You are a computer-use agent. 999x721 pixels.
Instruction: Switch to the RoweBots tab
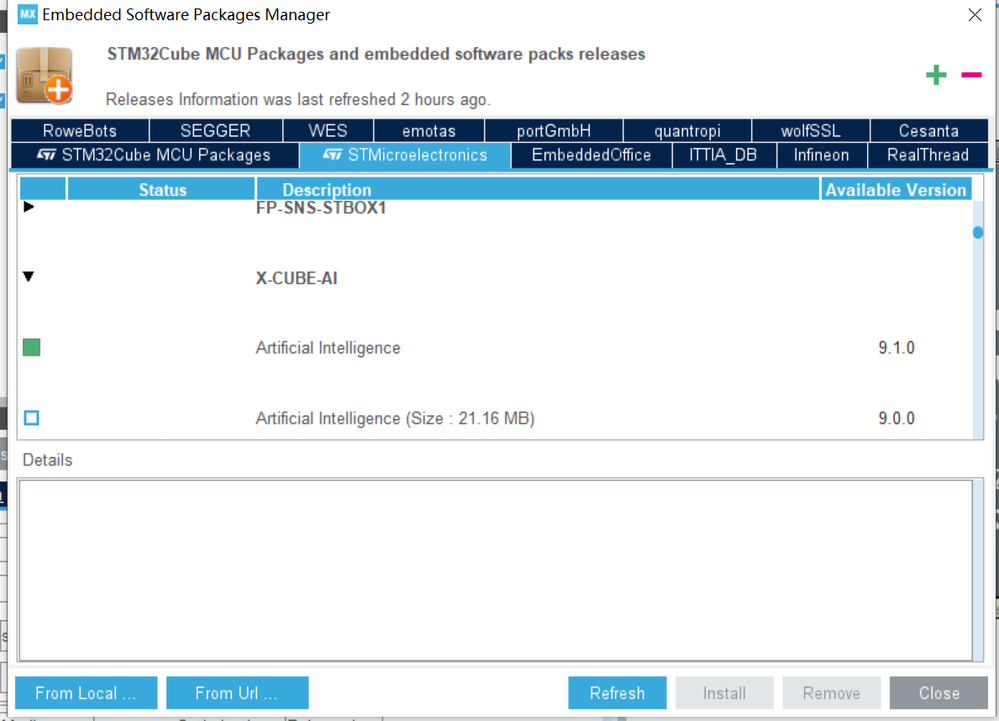coord(80,131)
